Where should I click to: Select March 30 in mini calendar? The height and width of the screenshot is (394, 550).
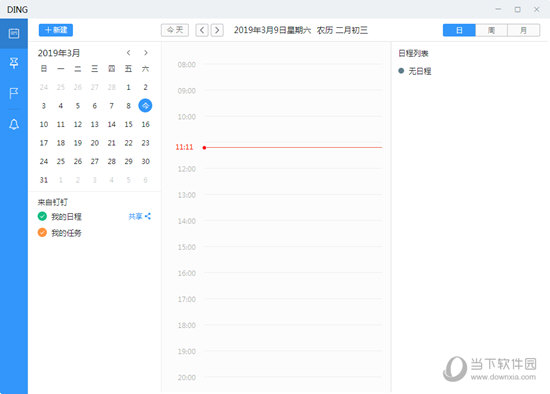coord(145,161)
